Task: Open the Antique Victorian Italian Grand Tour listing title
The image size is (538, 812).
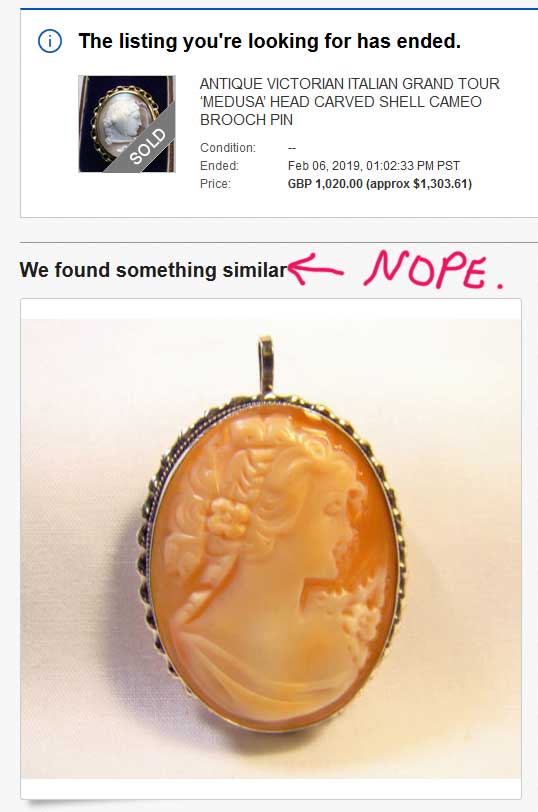Action: coord(350,102)
